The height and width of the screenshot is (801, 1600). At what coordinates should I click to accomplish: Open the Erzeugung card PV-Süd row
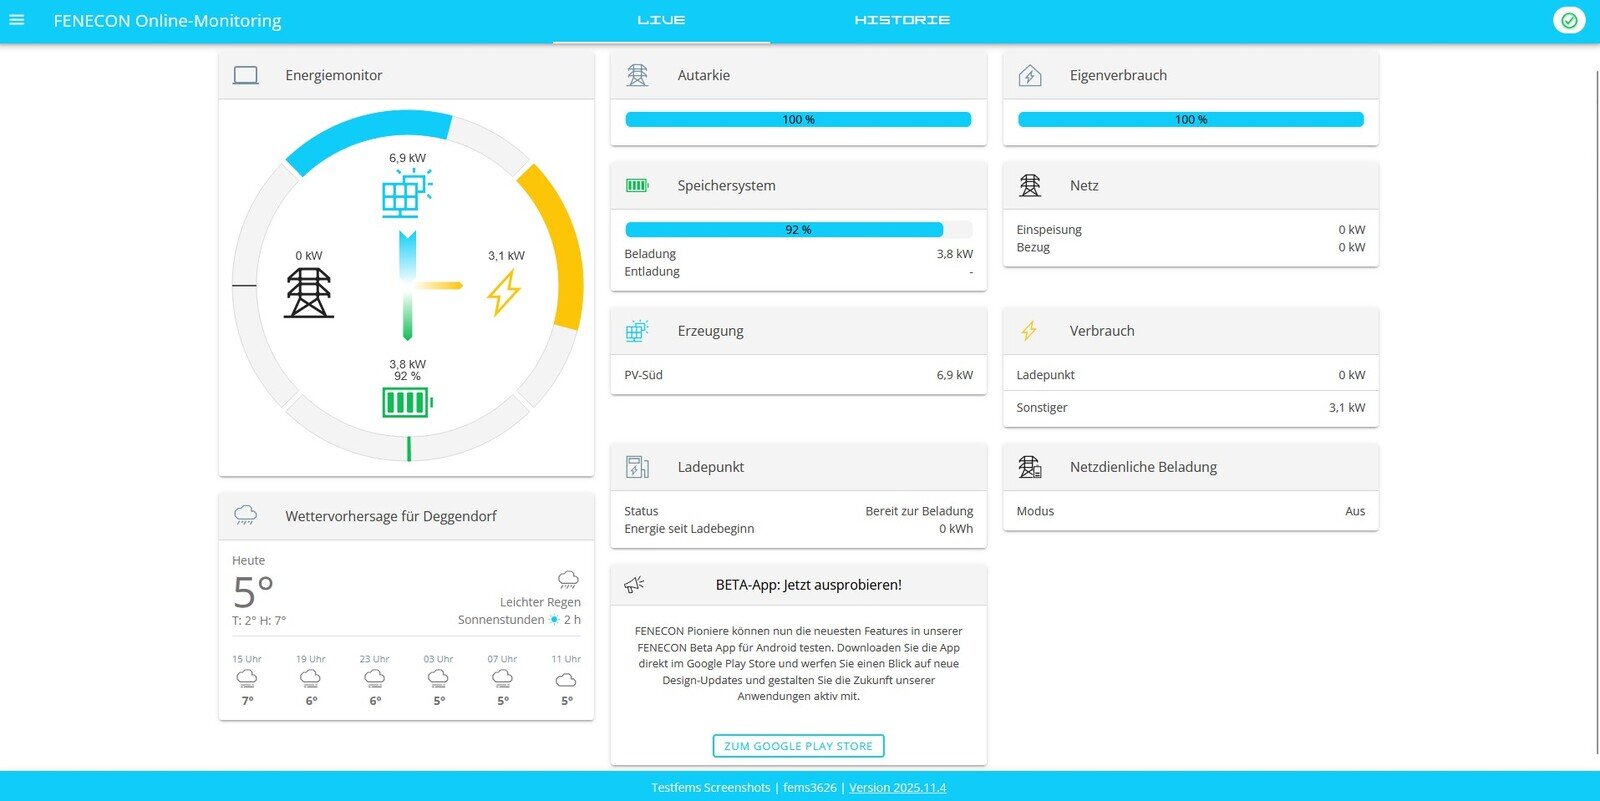tap(798, 375)
